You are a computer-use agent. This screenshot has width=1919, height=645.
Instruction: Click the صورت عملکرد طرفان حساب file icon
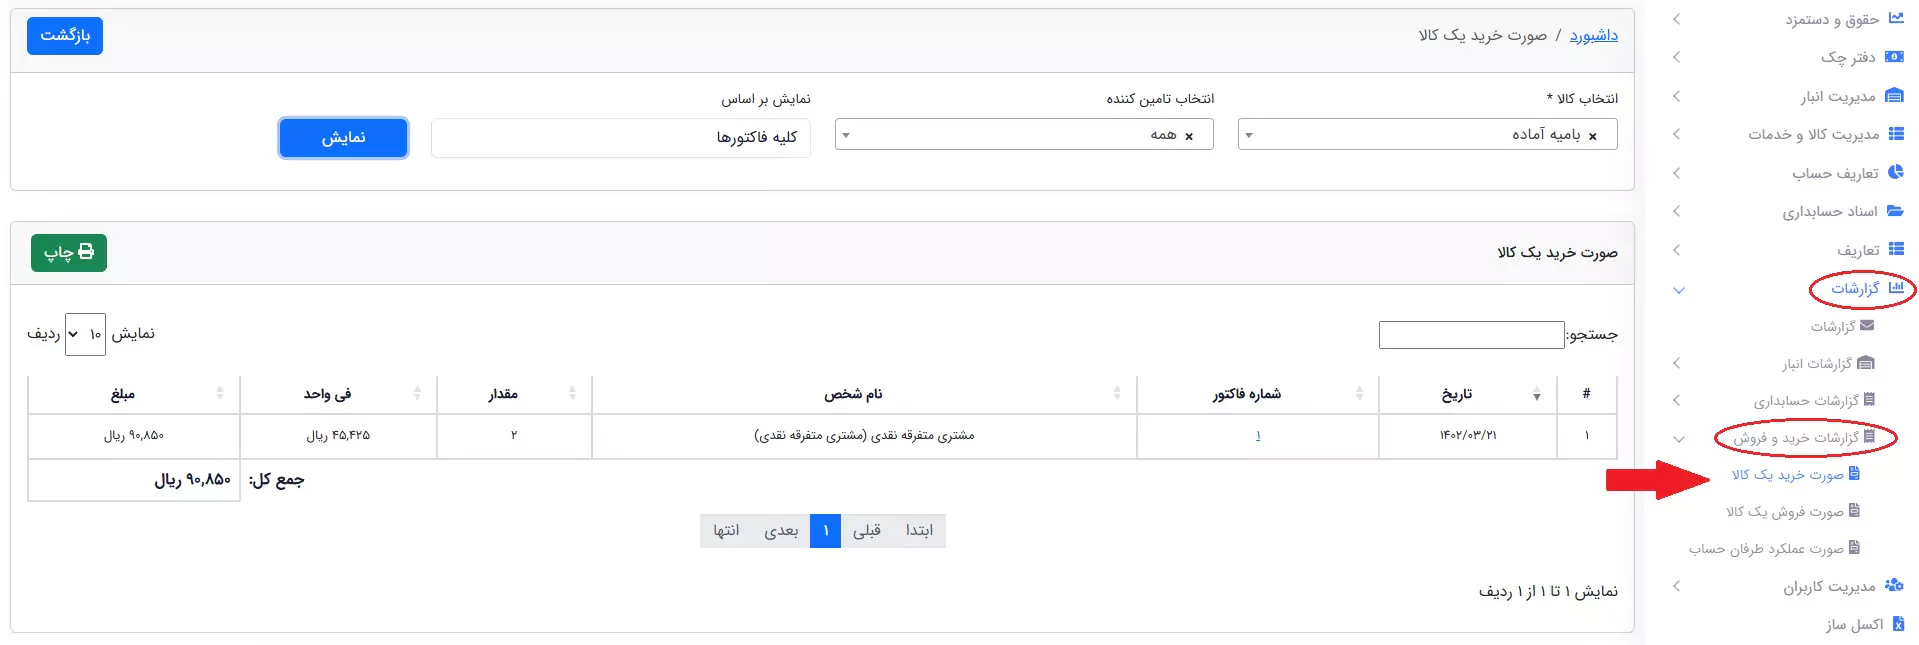point(1854,547)
